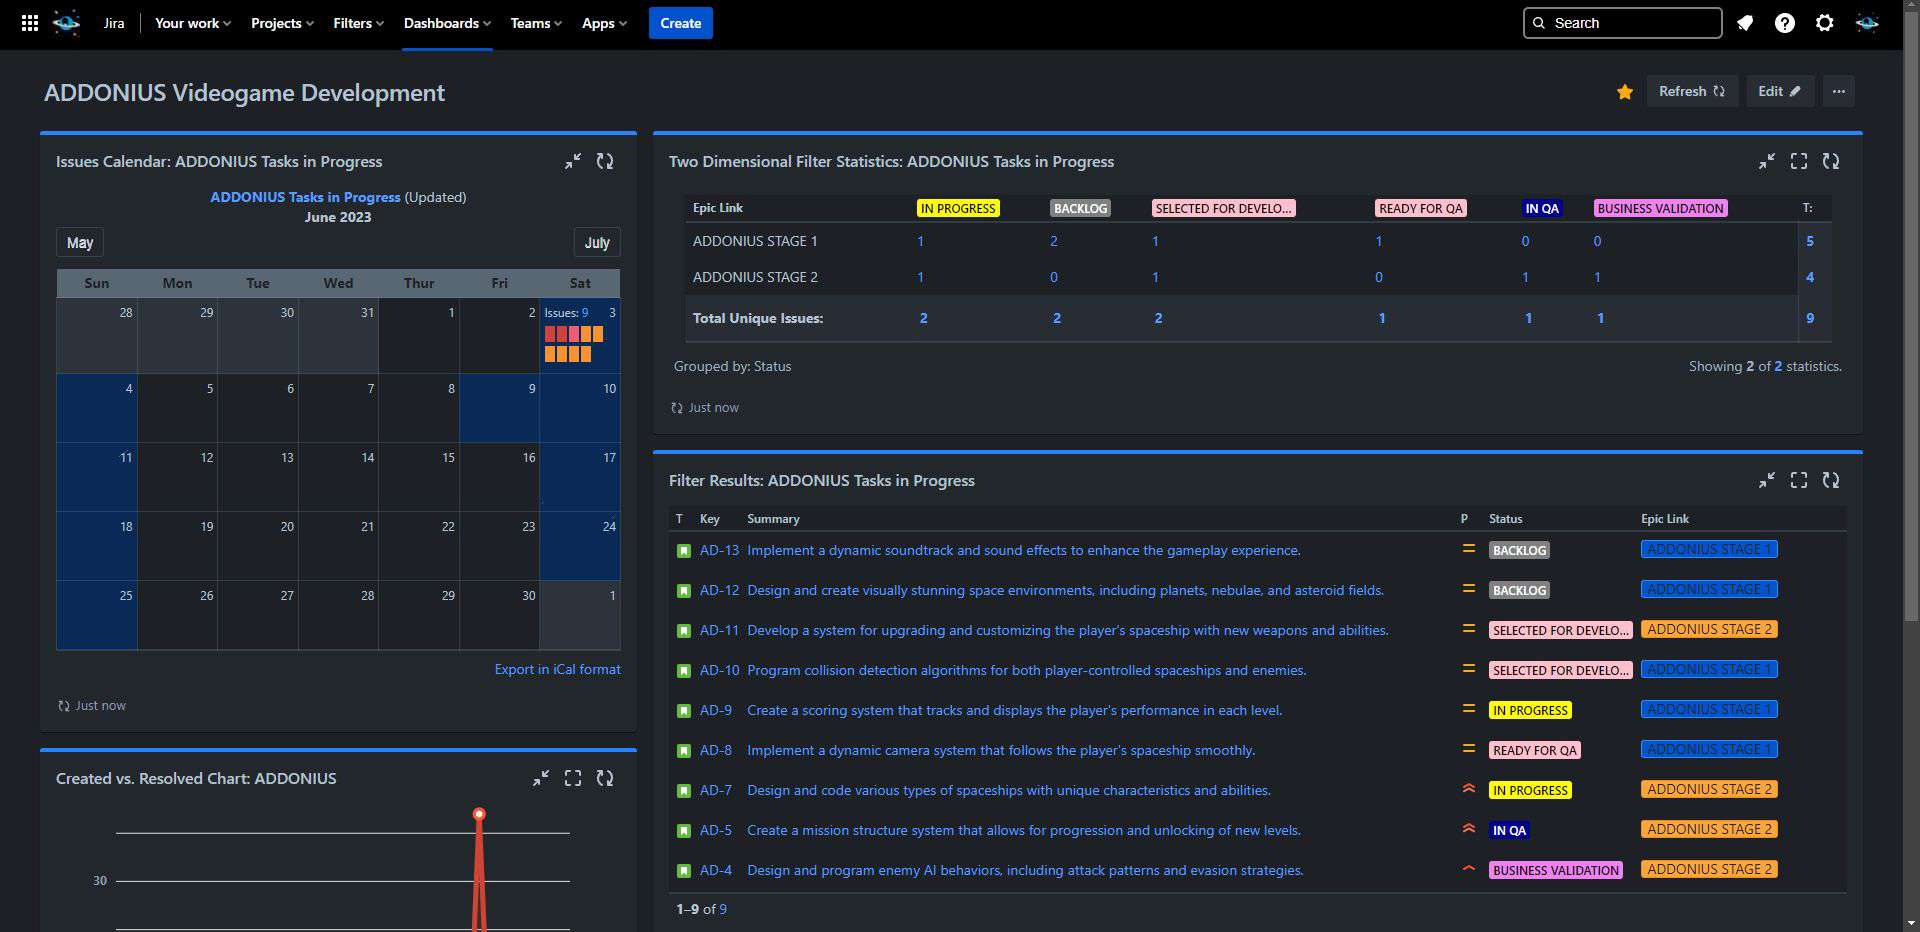Maximize the Two Dimensional Filter Statistics gadget
1920x932 pixels.
click(x=1799, y=161)
